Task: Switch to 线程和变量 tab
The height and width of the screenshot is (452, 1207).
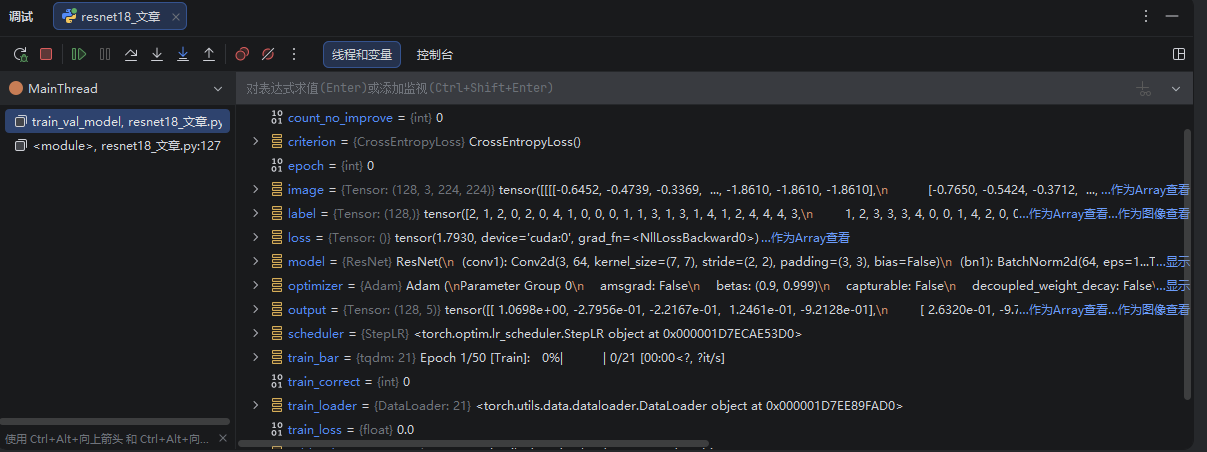Action: pos(362,54)
